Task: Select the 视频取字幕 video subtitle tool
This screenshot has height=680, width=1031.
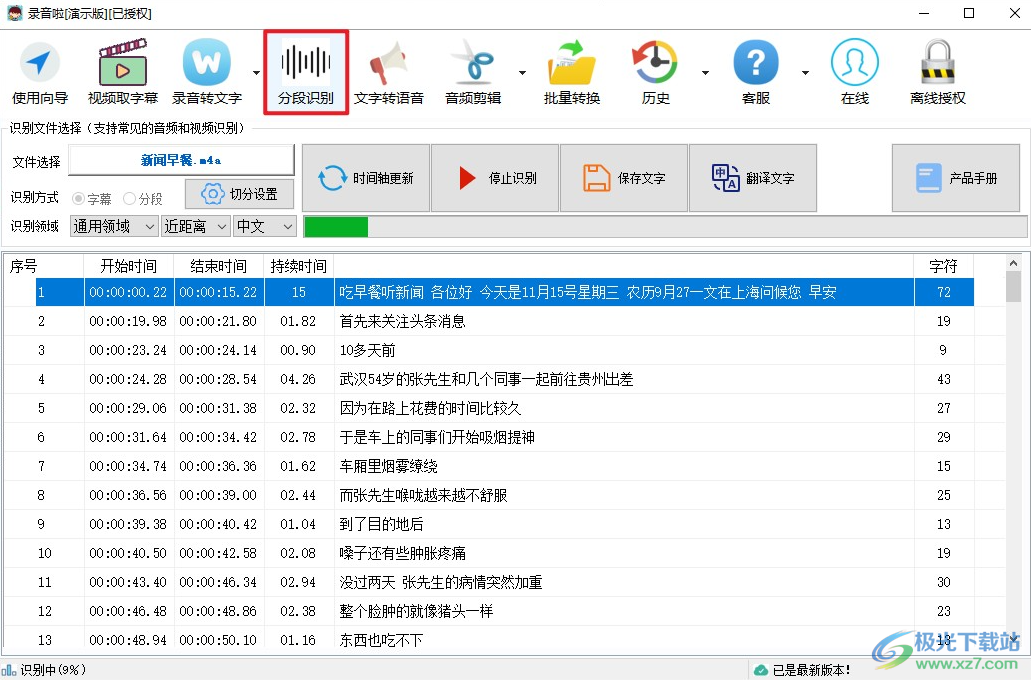Action: point(123,72)
